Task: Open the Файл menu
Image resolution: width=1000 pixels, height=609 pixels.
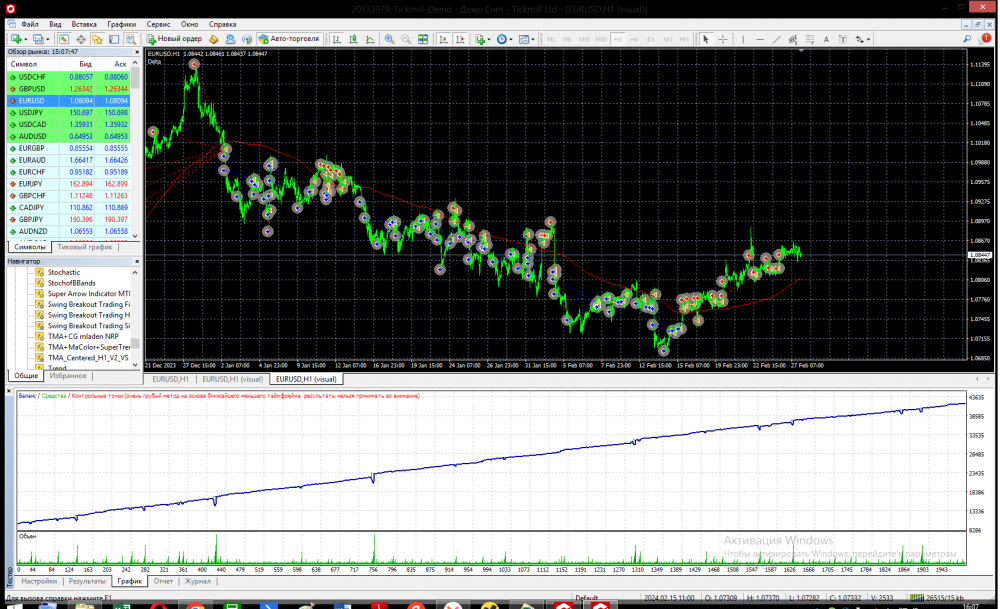Action: [x=29, y=24]
